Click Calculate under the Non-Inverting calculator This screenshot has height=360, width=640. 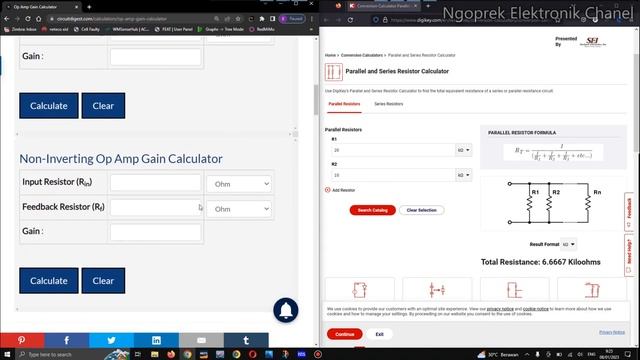click(49, 281)
